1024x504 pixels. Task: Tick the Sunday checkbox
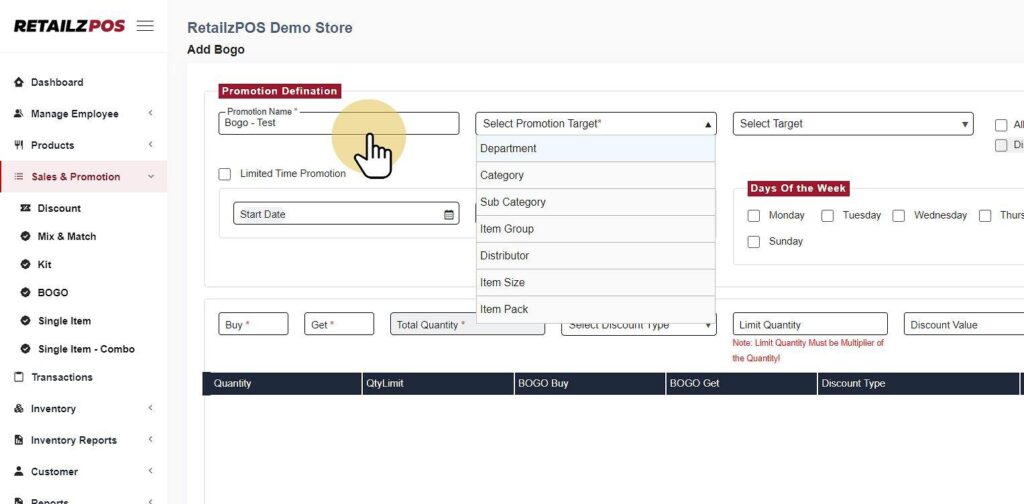754,242
